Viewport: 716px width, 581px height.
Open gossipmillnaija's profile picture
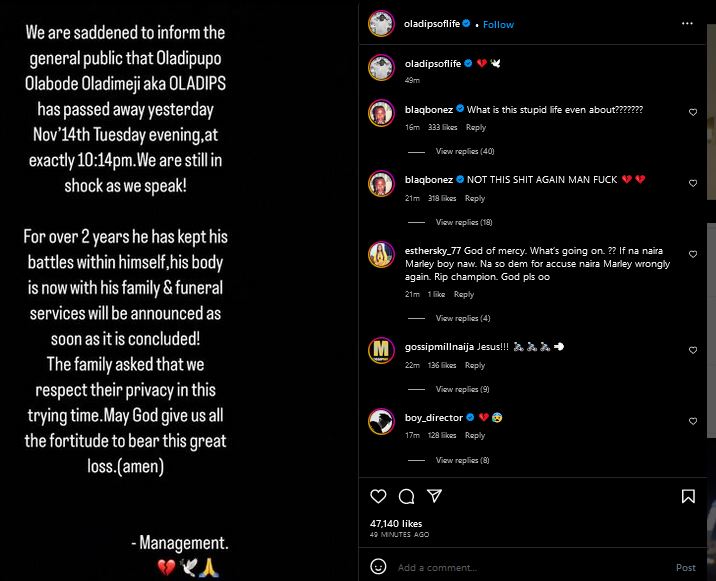[380, 350]
